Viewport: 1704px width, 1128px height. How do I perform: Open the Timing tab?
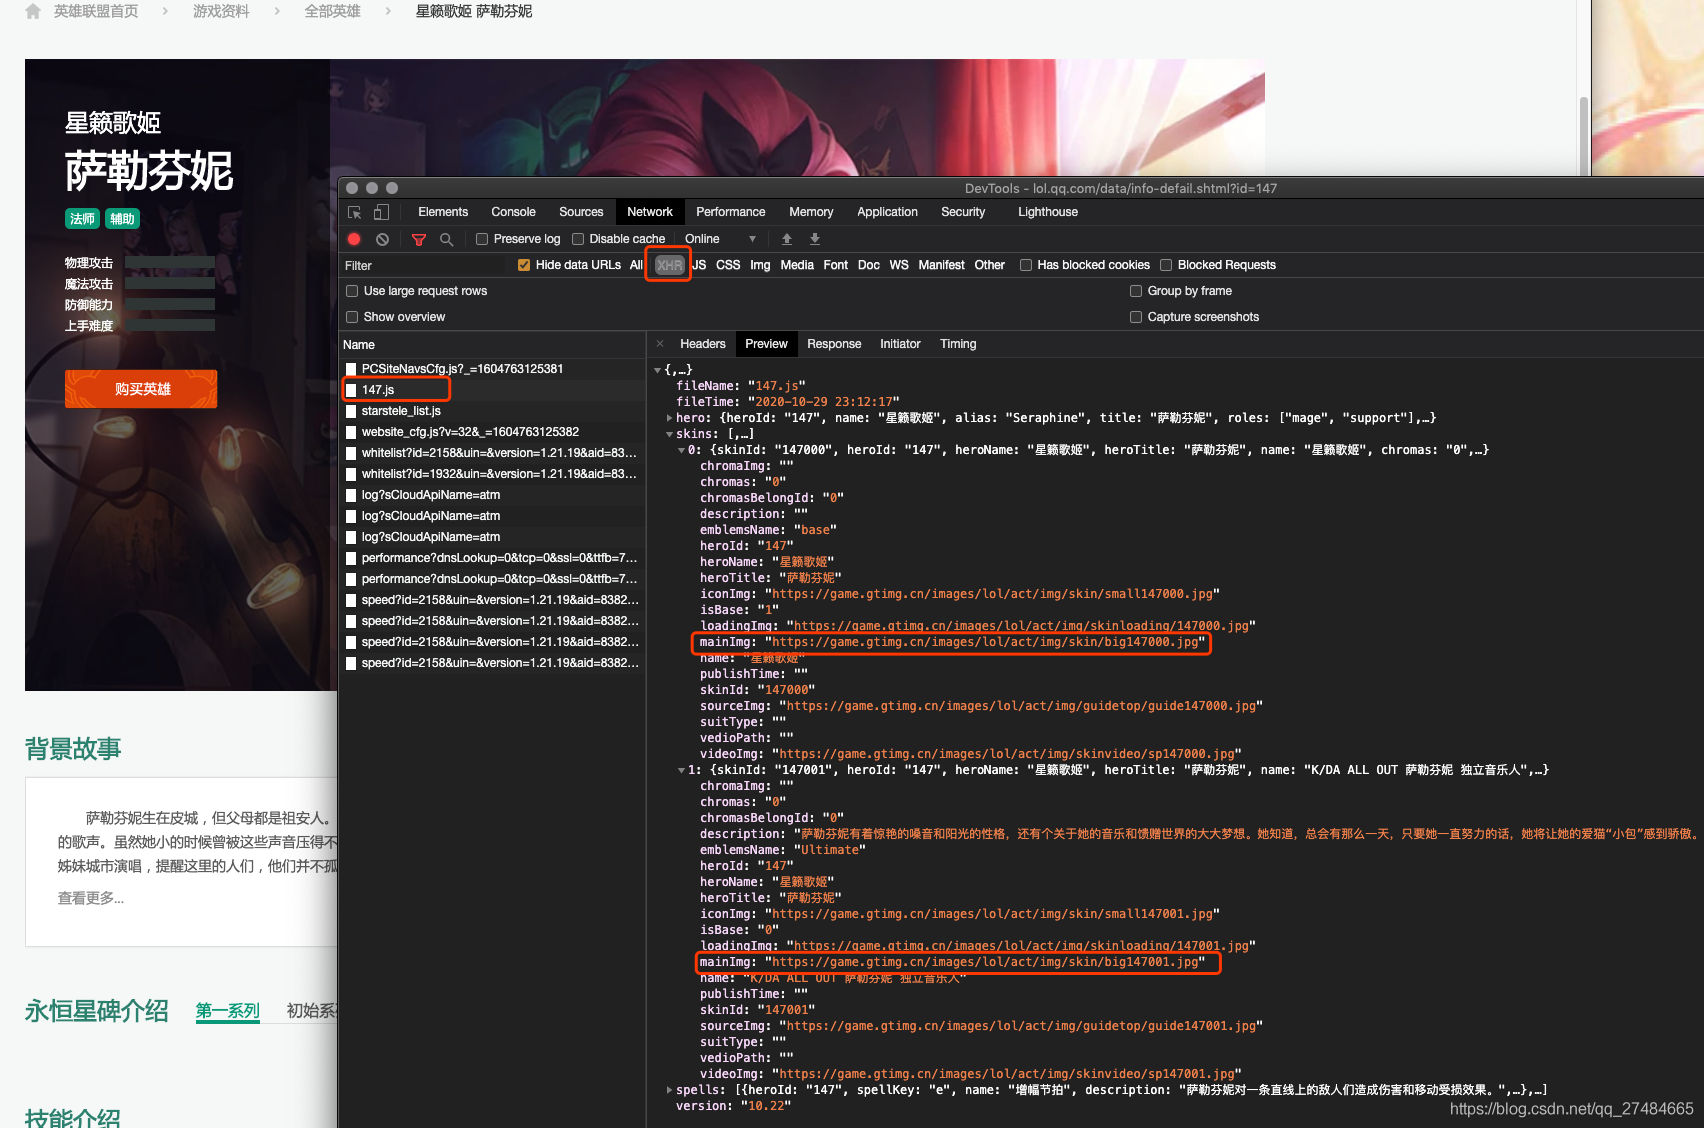[x=958, y=344]
